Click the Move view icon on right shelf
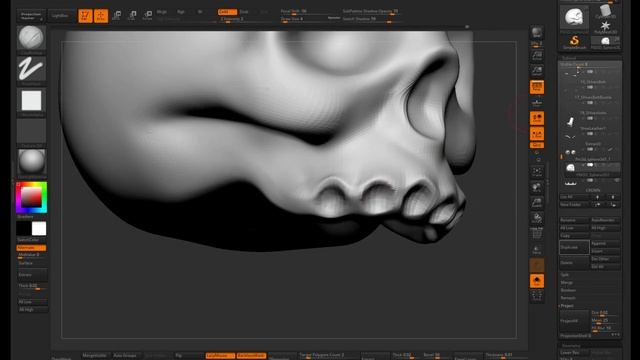Screen dimensions: 640x360 [537, 187]
